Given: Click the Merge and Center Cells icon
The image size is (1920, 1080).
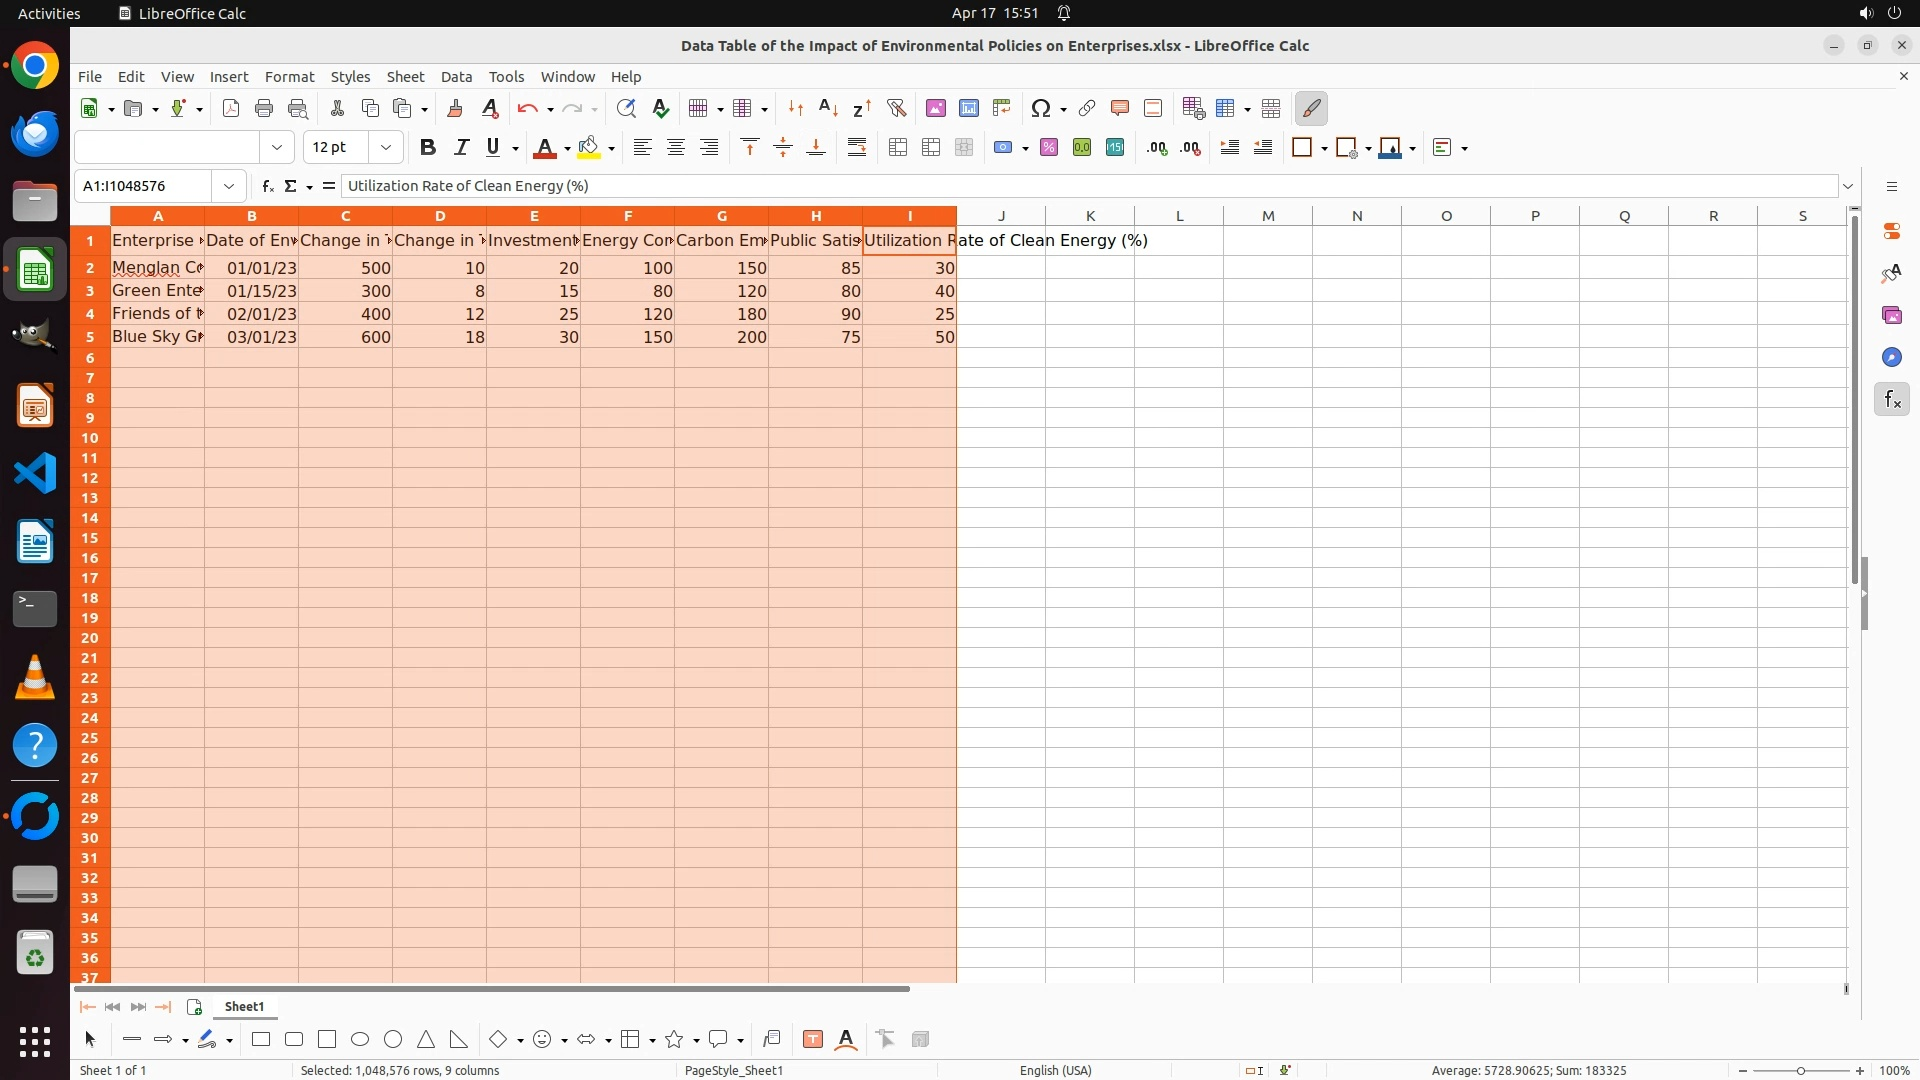Looking at the screenshot, I should (x=897, y=148).
